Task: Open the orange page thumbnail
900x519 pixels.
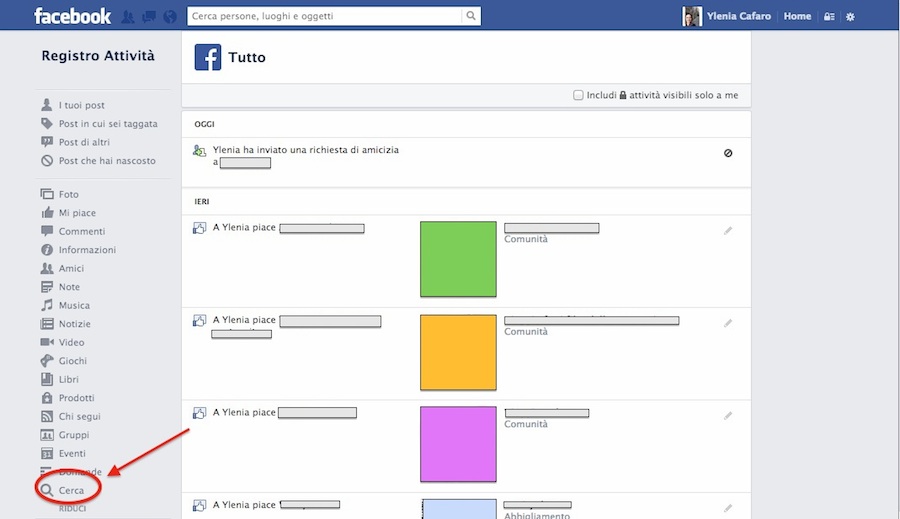Action: 458,352
